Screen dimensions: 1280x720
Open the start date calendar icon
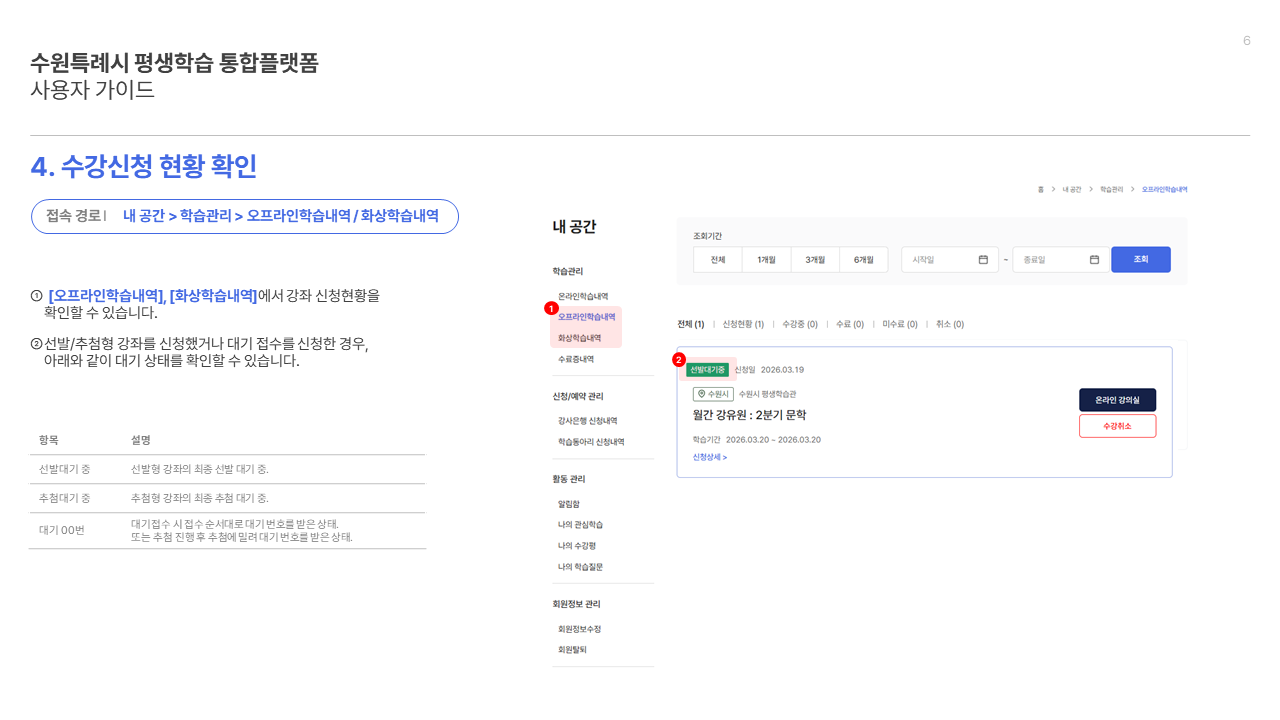(x=982, y=260)
